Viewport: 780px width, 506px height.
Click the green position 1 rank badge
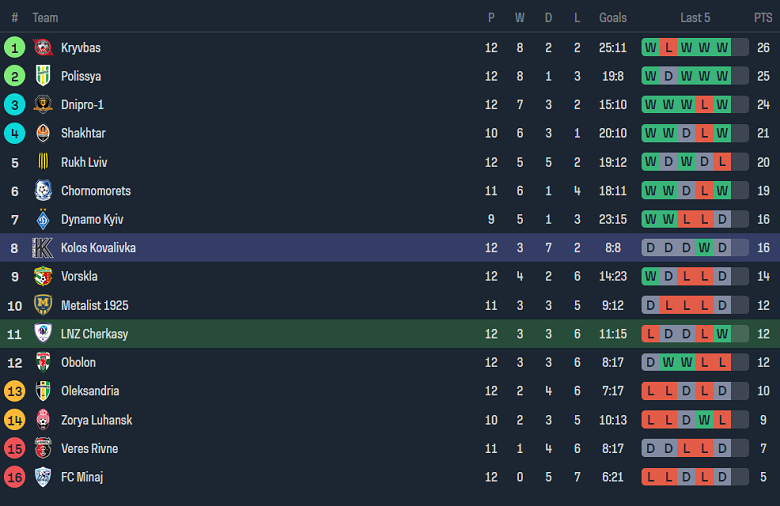(x=14, y=47)
